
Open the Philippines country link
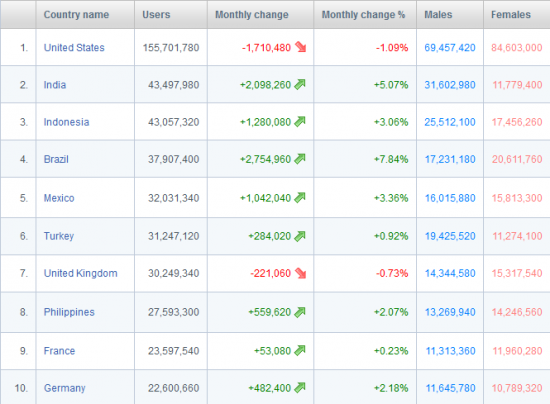pyautogui.click(x=69, y=312)
